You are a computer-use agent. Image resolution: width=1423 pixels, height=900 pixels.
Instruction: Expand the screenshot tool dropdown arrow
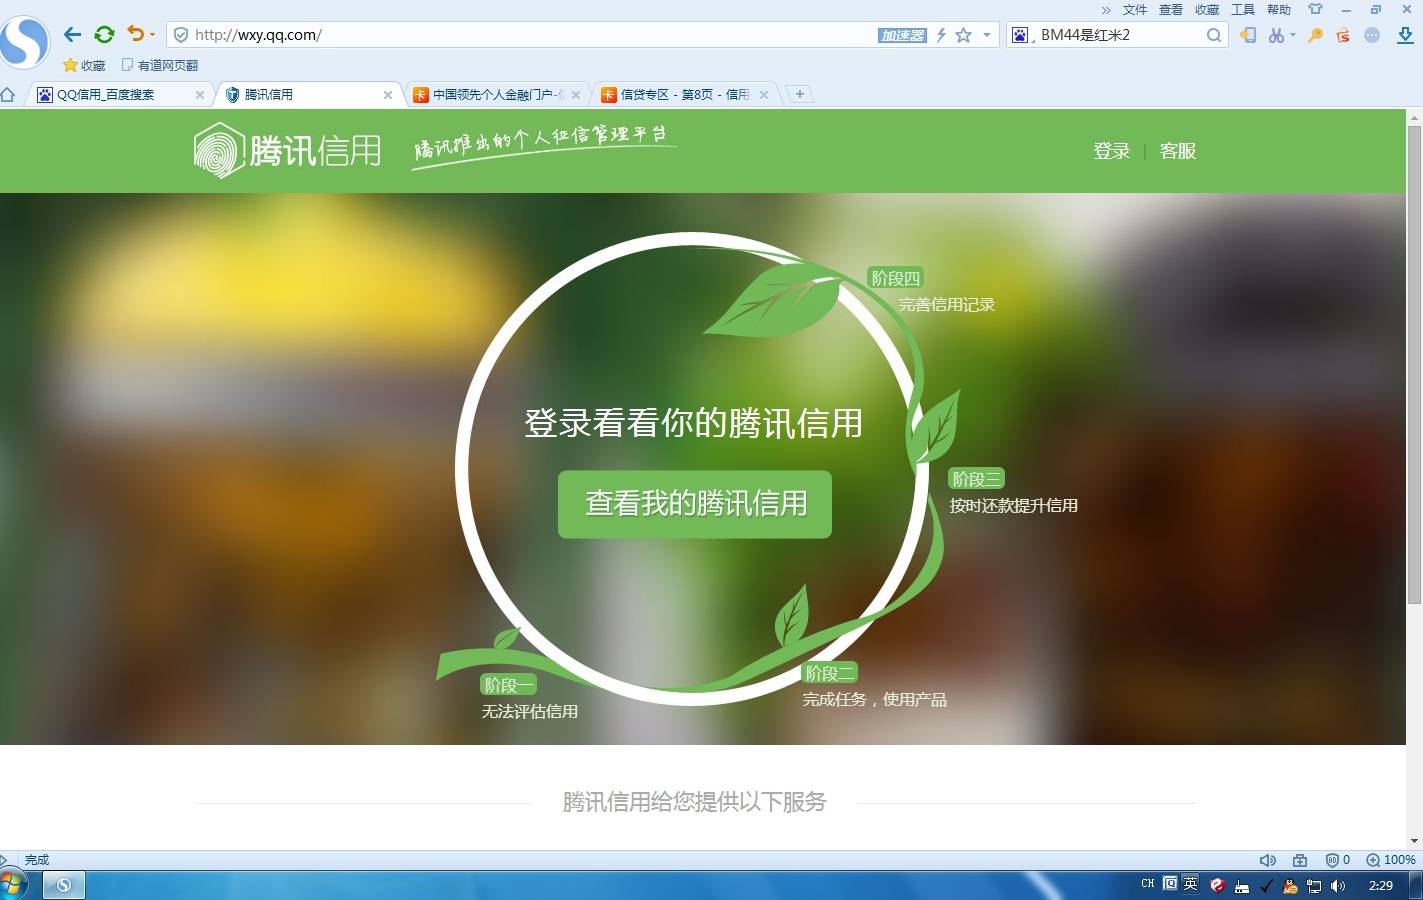coord(1293,35)
